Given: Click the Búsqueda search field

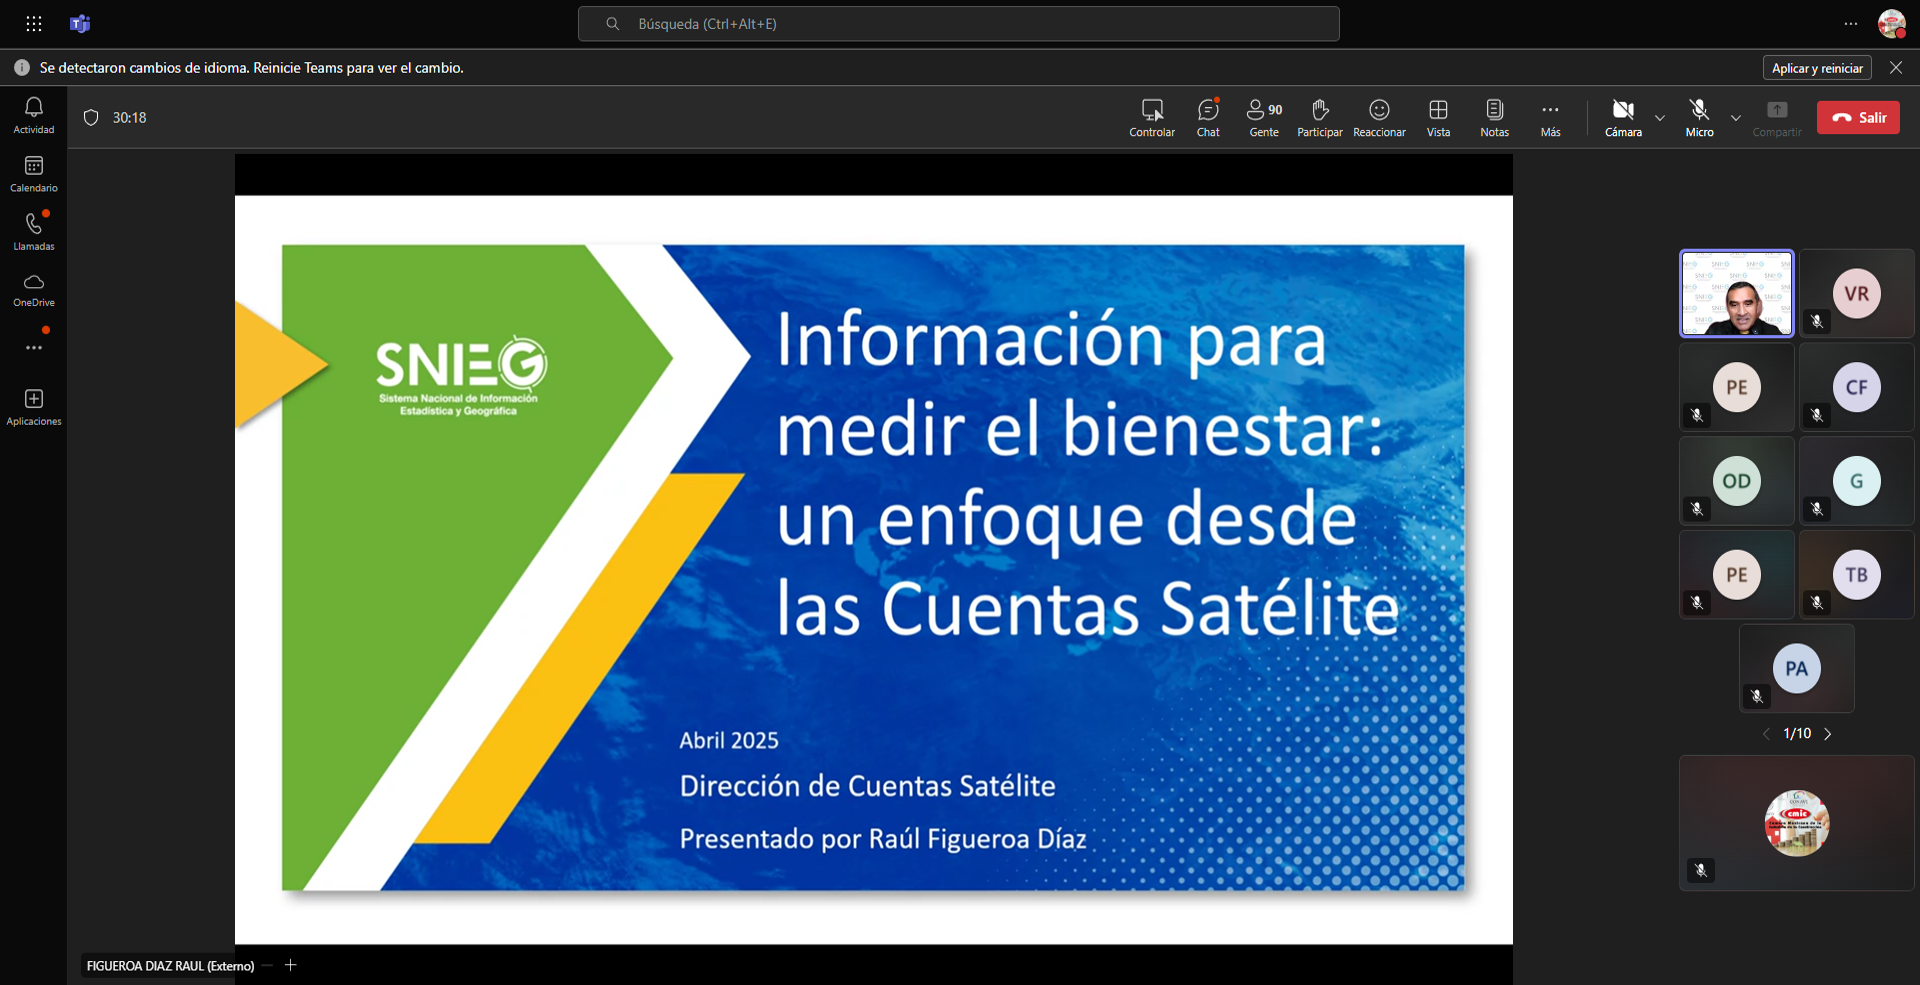Looking at the screenshot, I should pos(958,24).
